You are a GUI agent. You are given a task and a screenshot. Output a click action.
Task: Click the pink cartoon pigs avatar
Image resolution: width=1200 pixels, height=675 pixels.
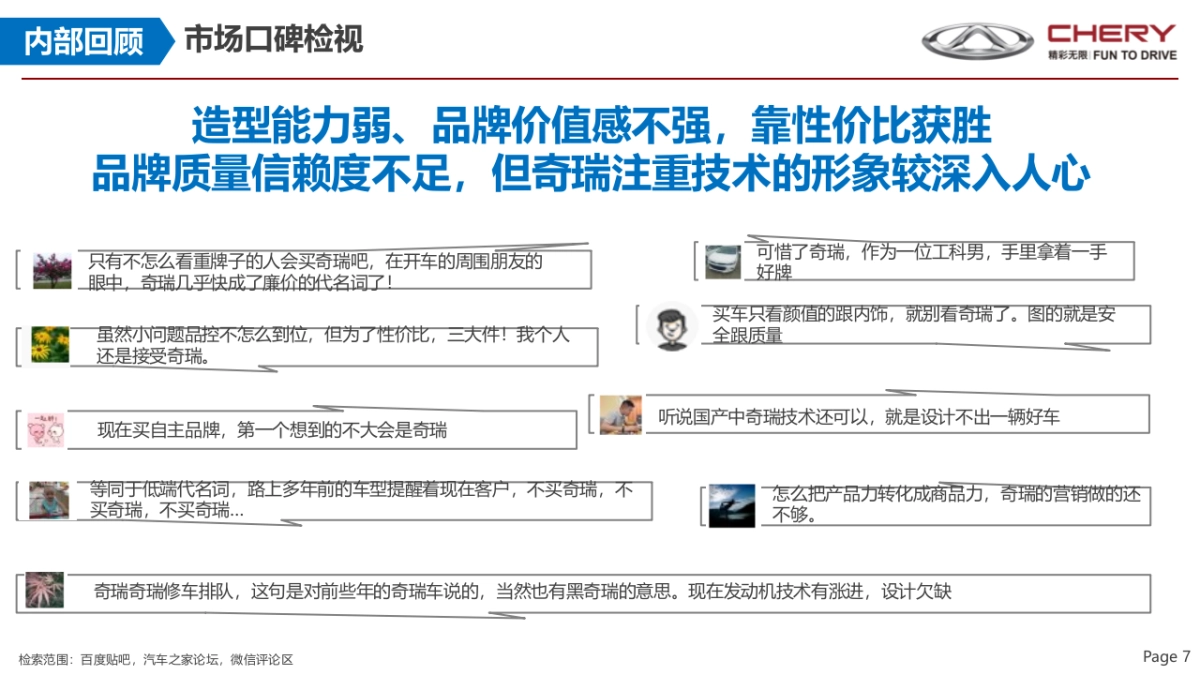pyautogui.click(x=46, y=430)
